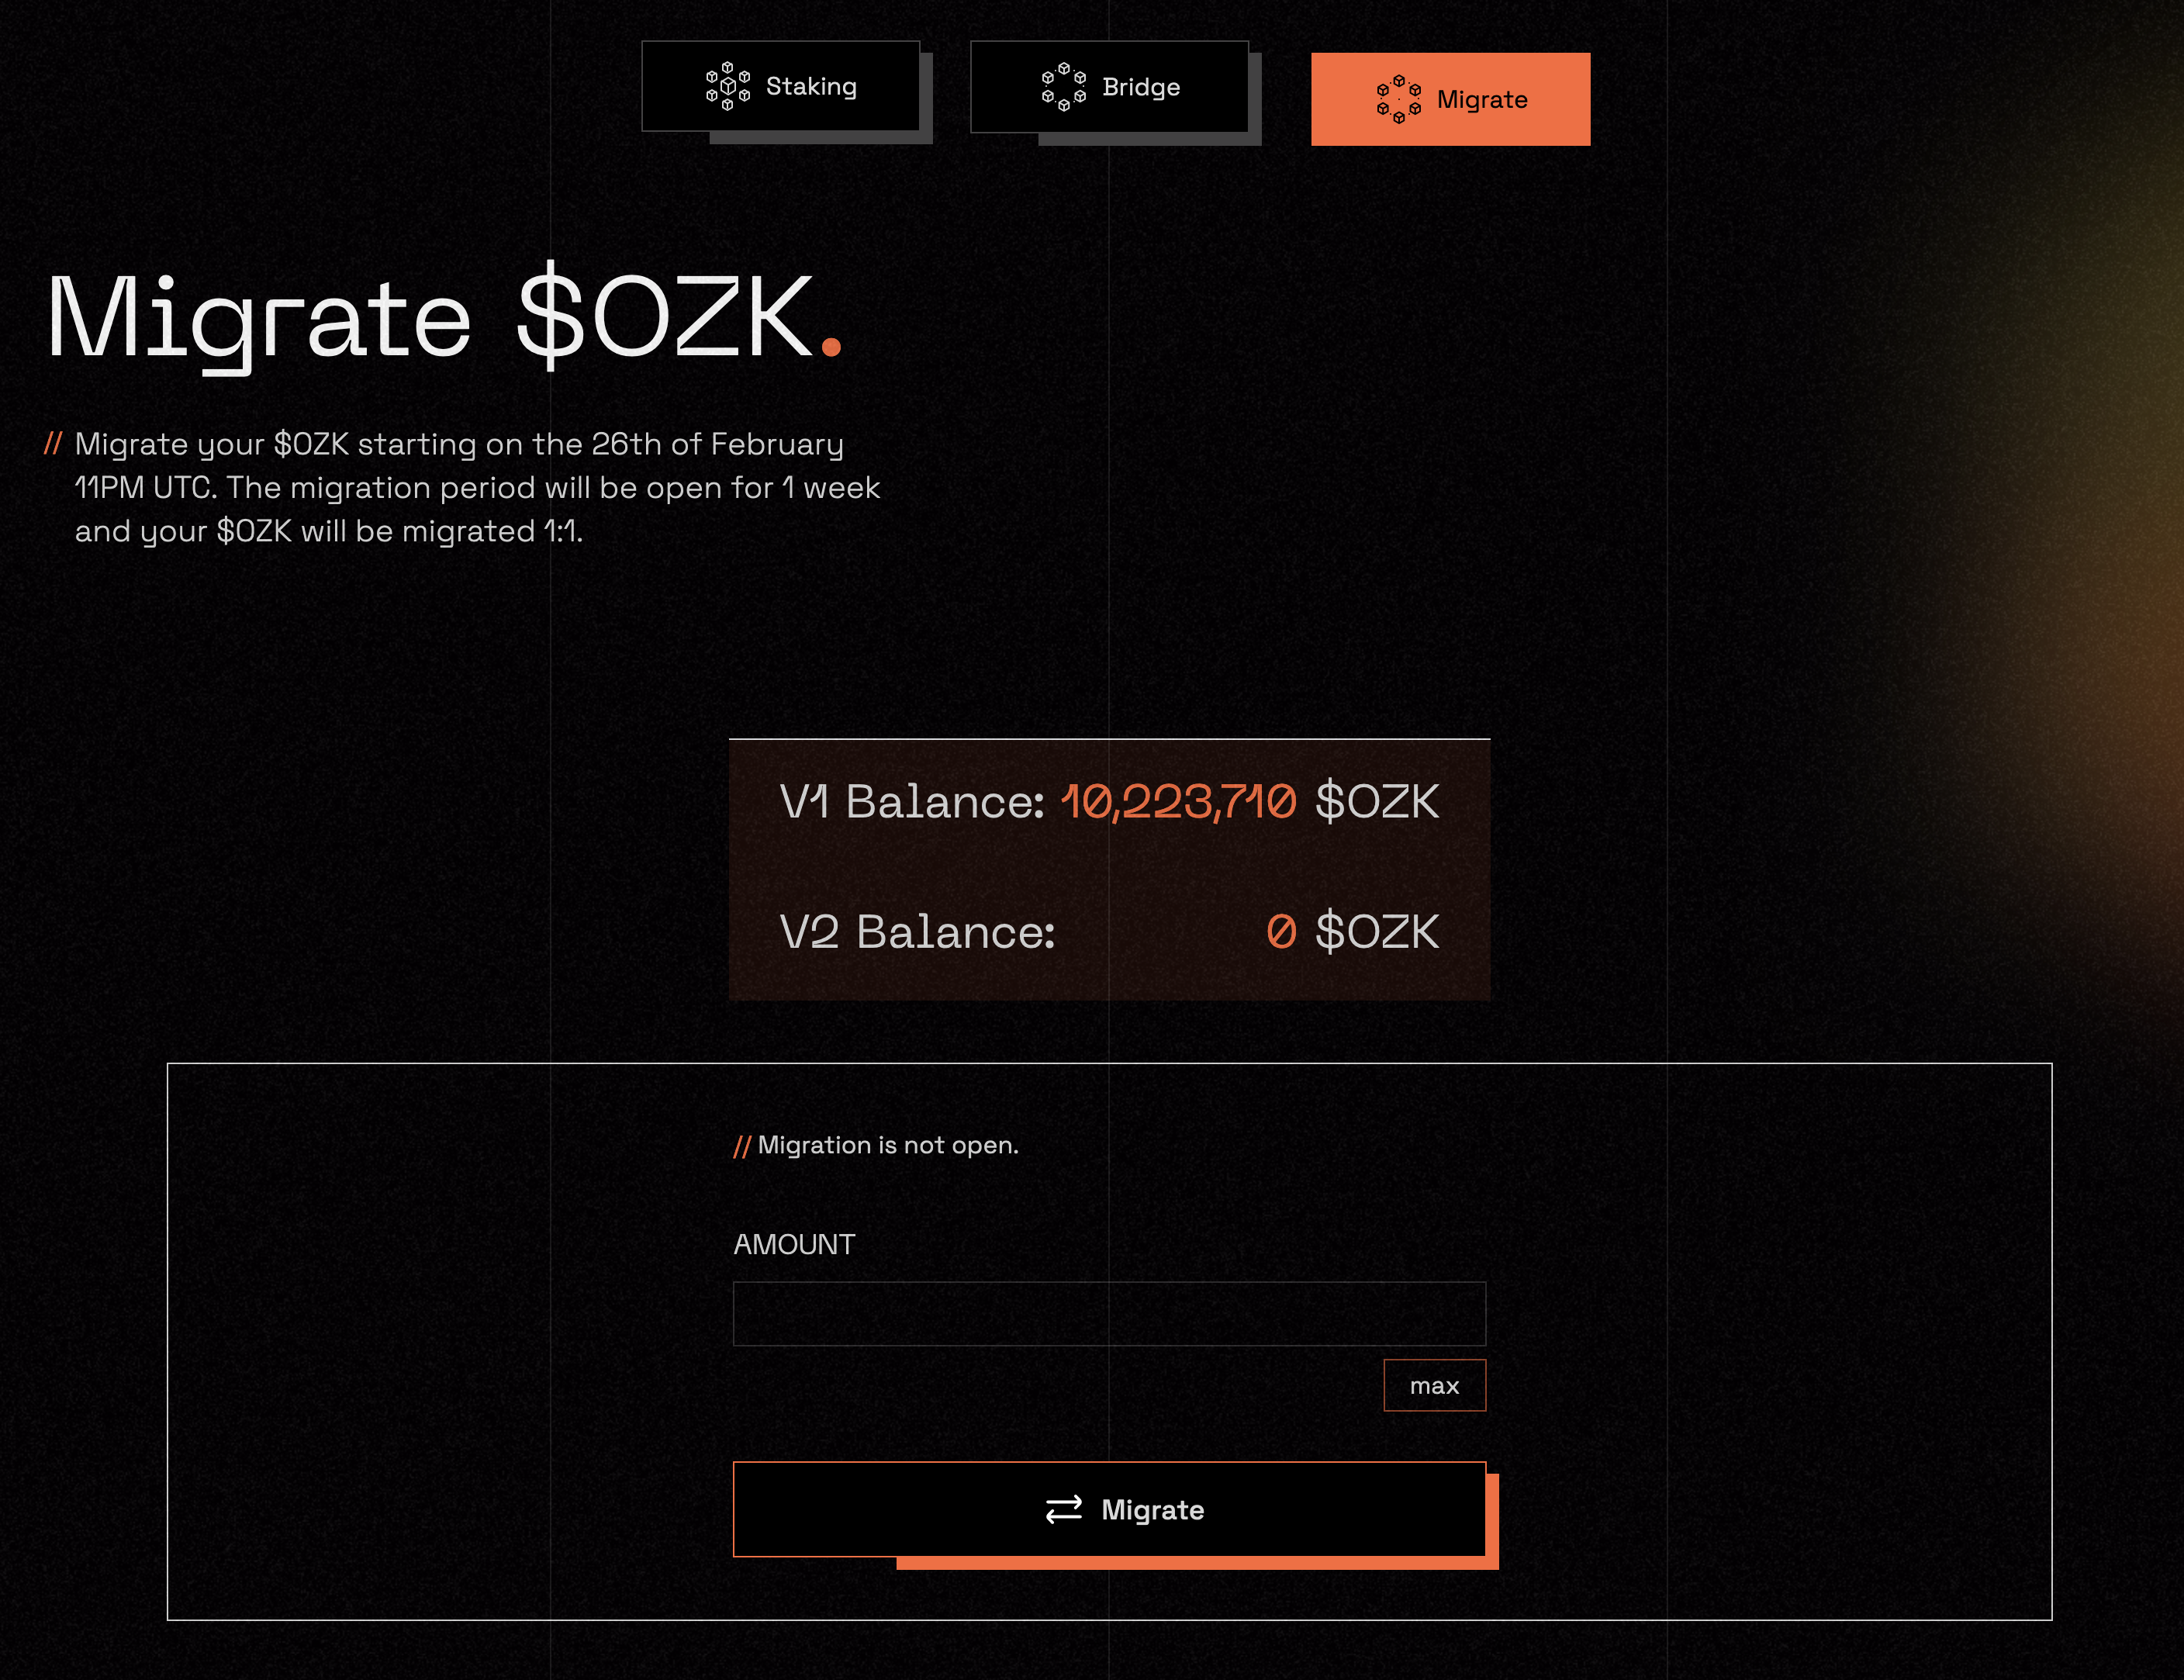
Task: Click the 'V2 Balance:' label
Action: tap(917, 932)
